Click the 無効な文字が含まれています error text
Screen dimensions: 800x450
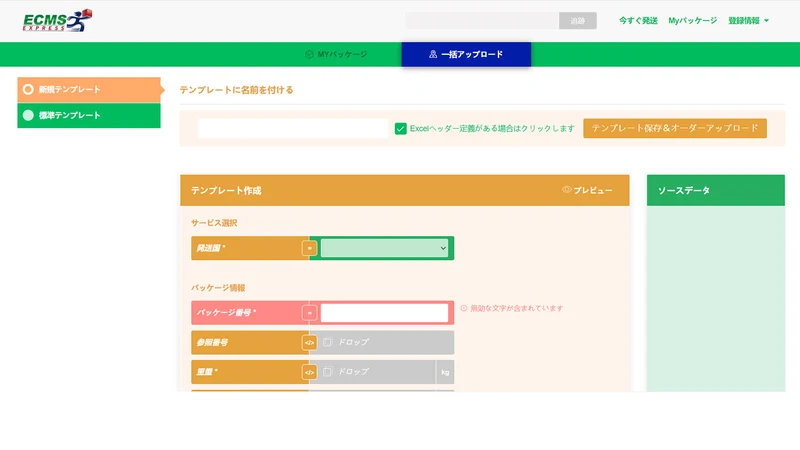(516, 308)
